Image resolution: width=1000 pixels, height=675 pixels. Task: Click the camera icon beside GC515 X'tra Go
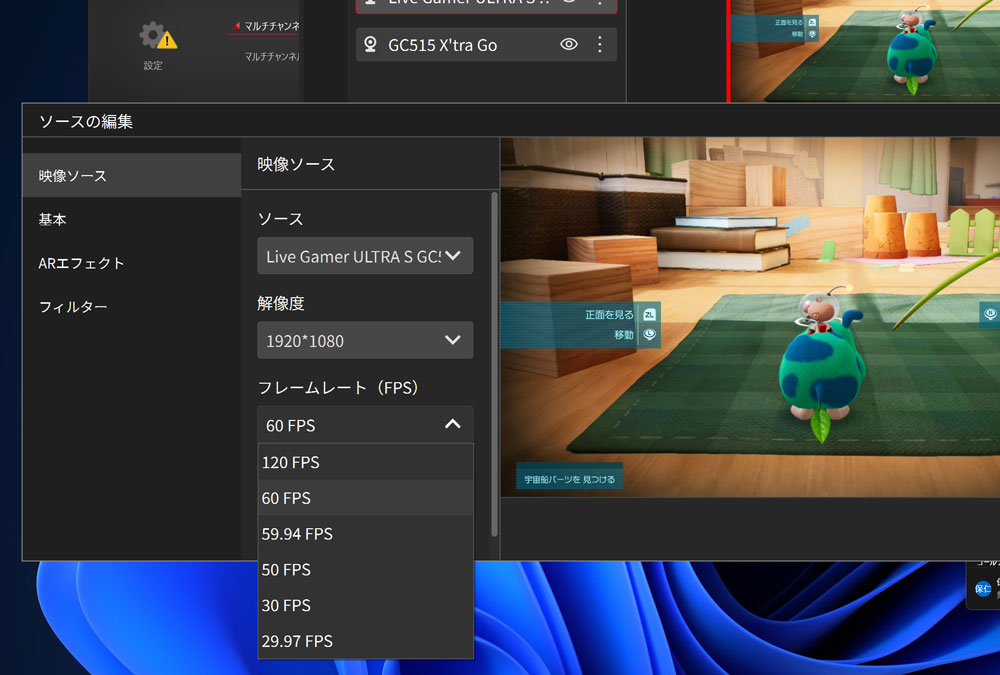tap(369, 44)
